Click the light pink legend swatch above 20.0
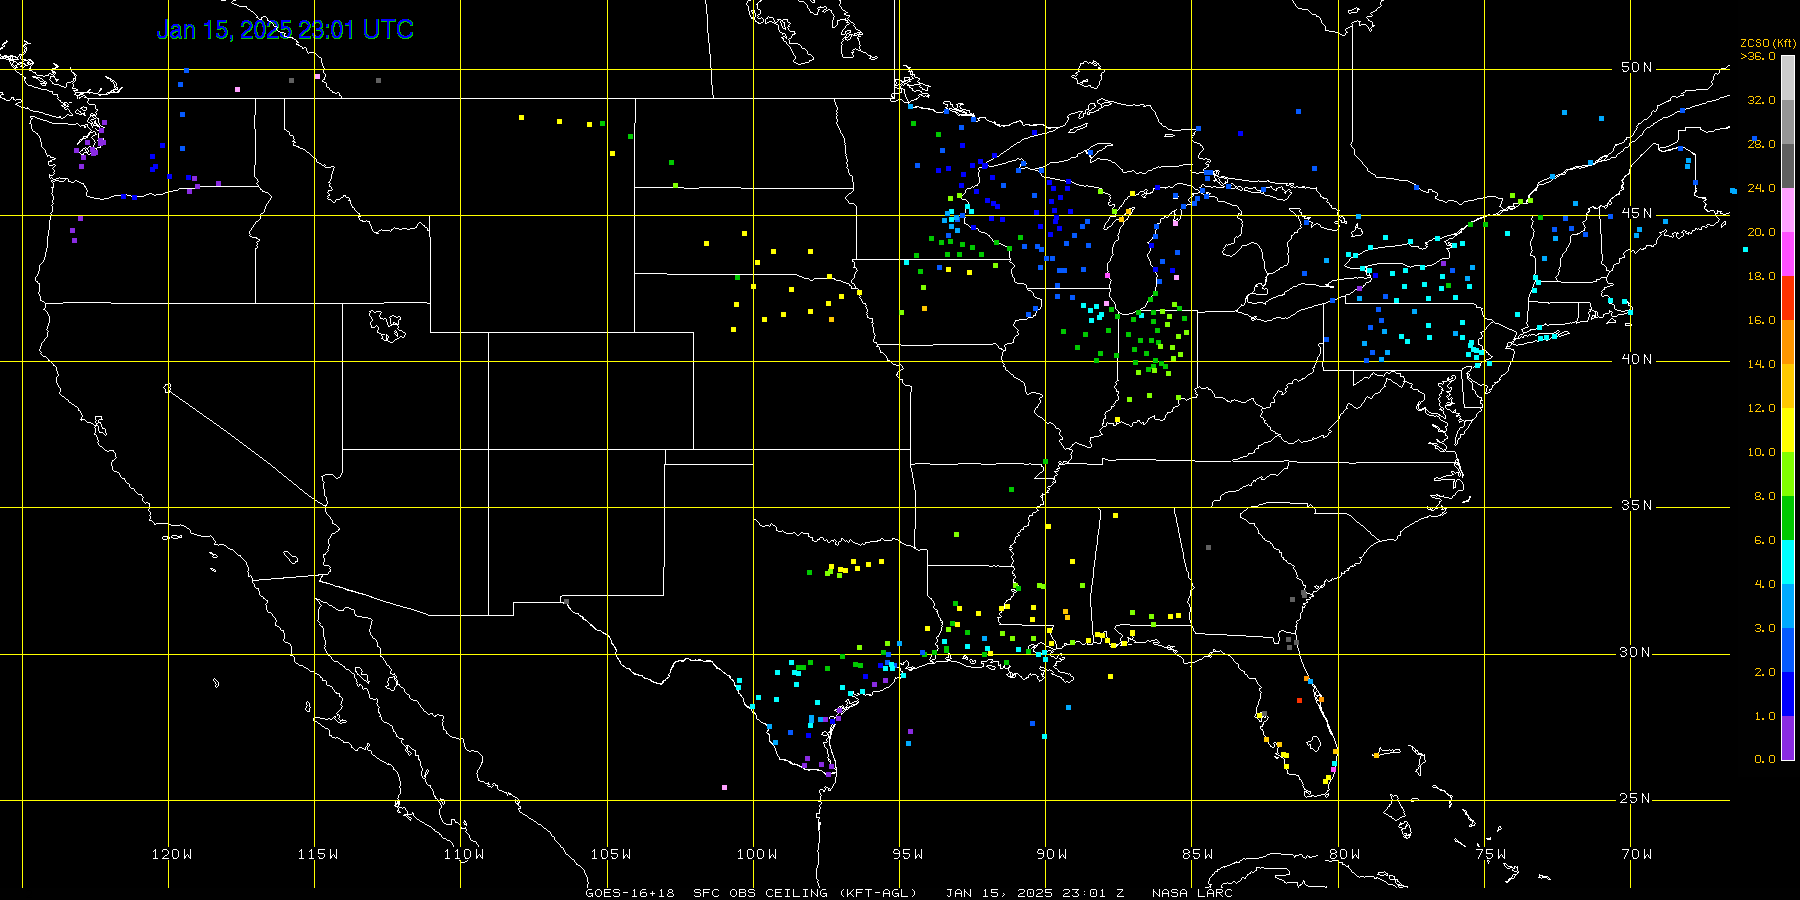Screen dimensions: 1800x900 coord(1788,210)
